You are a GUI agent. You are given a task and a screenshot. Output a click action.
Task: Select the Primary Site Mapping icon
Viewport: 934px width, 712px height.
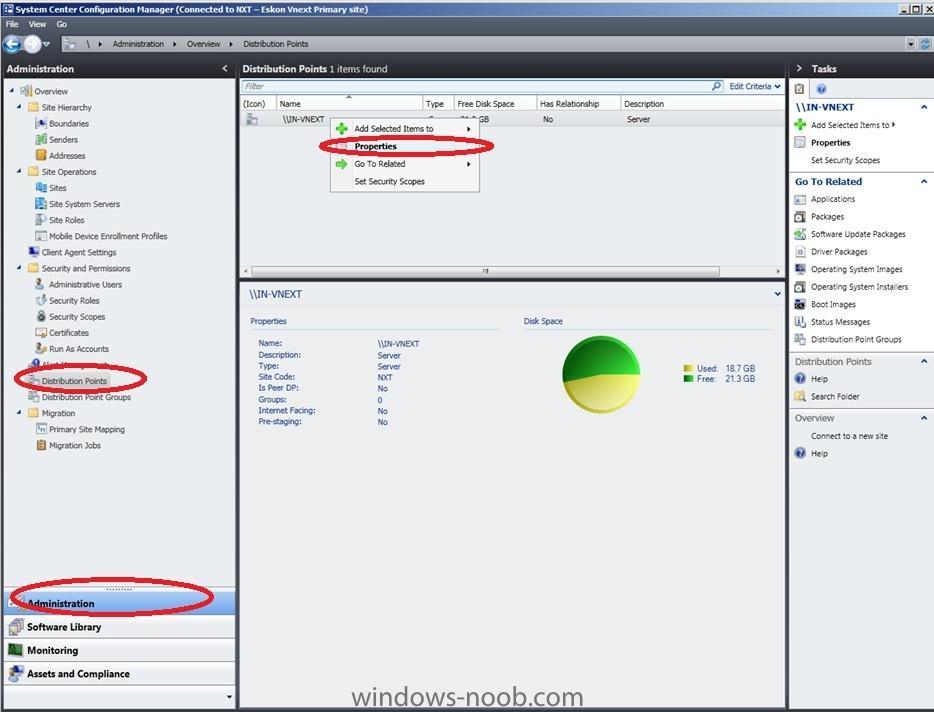(41, 429)
